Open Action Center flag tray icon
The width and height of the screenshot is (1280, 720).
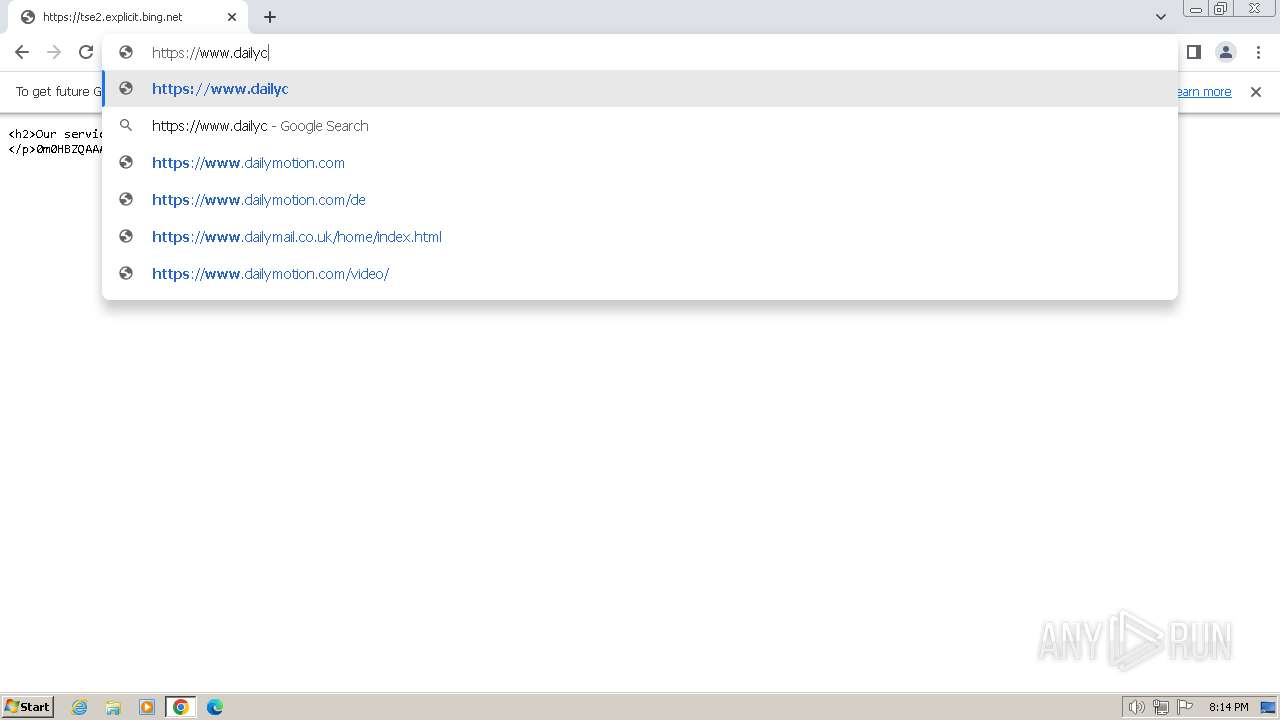(x=1186, y=707)
